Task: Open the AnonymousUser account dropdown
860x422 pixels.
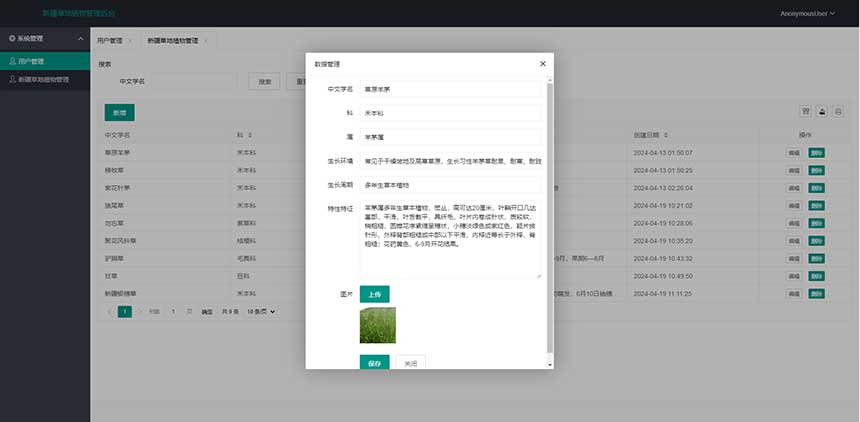Action: click(808, 14)
